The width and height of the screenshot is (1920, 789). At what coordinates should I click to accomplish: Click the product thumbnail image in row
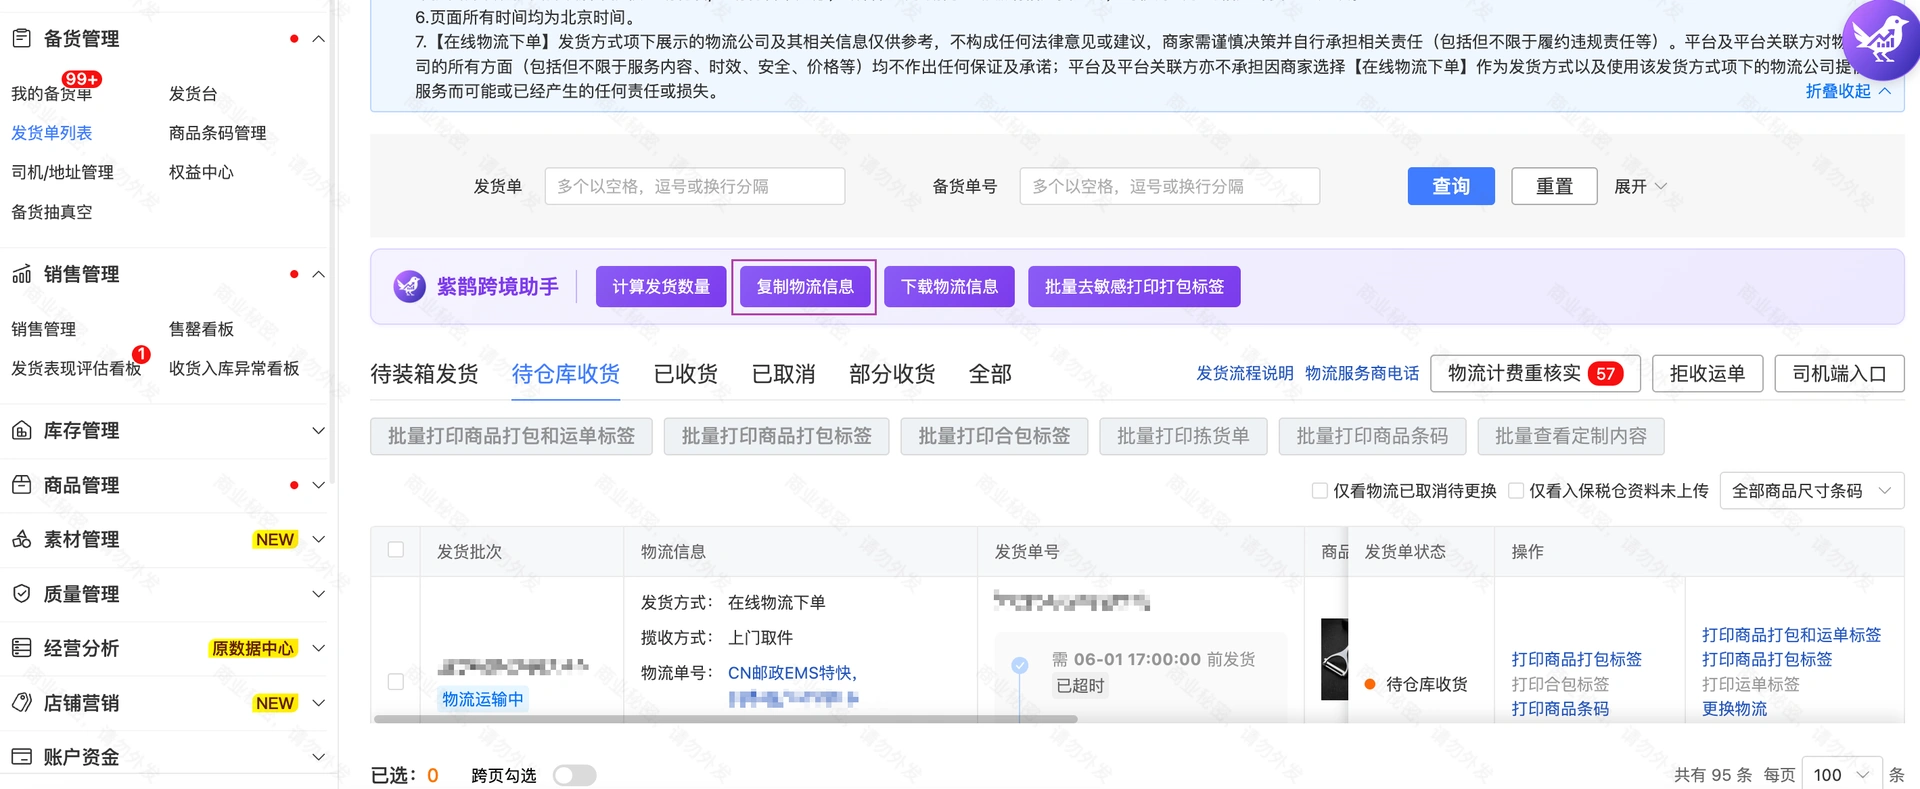tap(1334, 659)
